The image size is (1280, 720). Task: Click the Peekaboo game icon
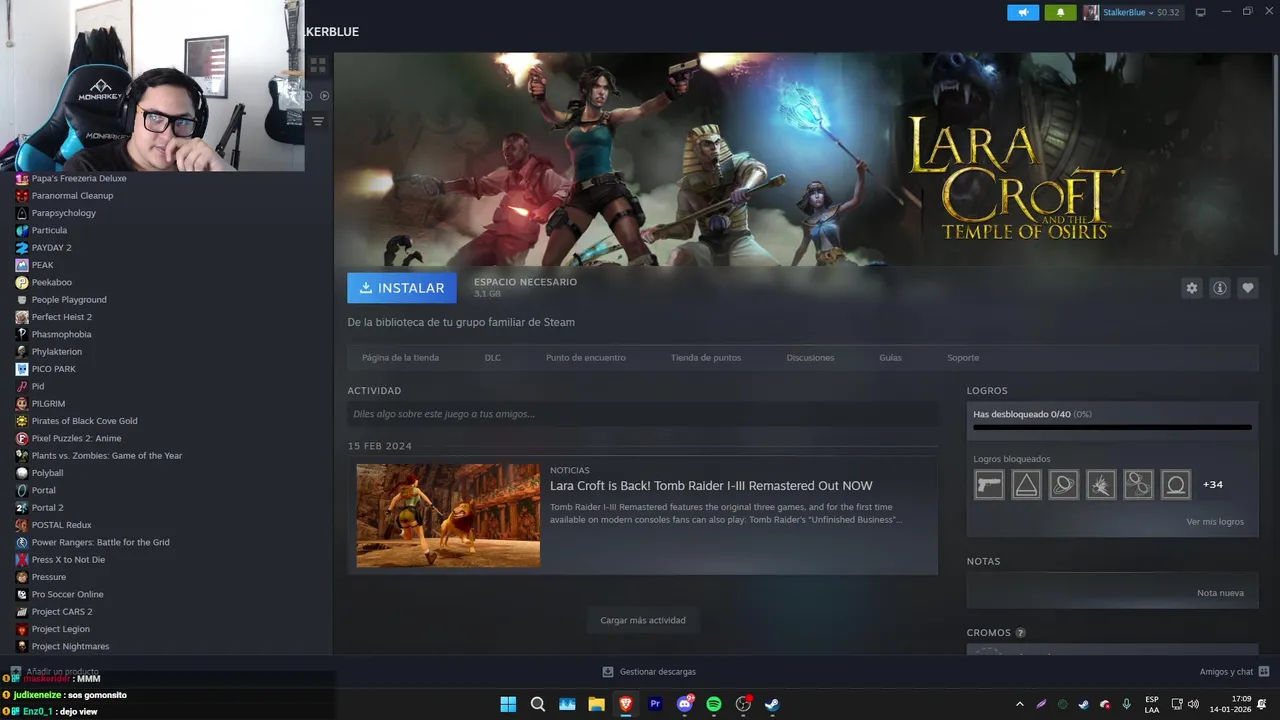tap(22, 283)
